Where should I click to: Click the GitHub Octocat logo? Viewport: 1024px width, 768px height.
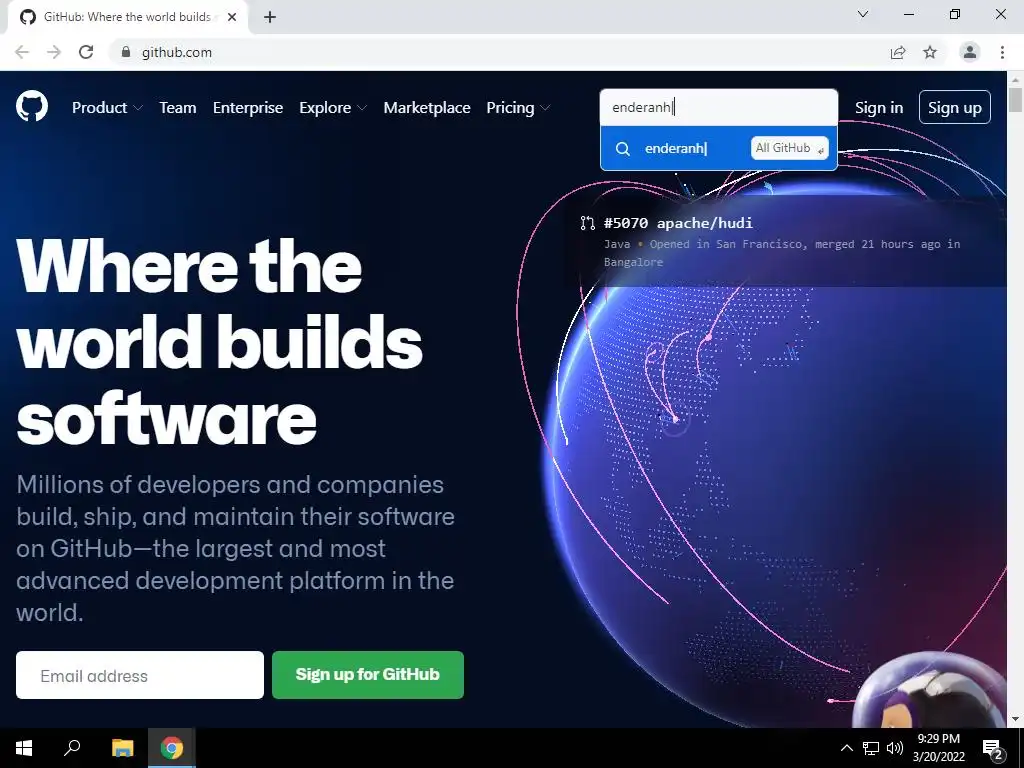pos(32,107)
